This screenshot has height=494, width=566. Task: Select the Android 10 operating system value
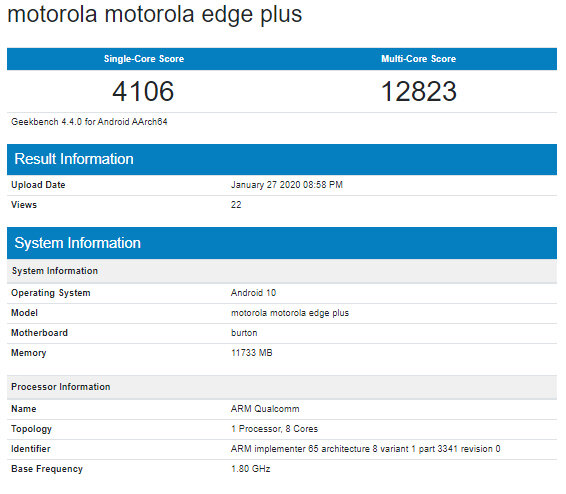coord(253,293)
